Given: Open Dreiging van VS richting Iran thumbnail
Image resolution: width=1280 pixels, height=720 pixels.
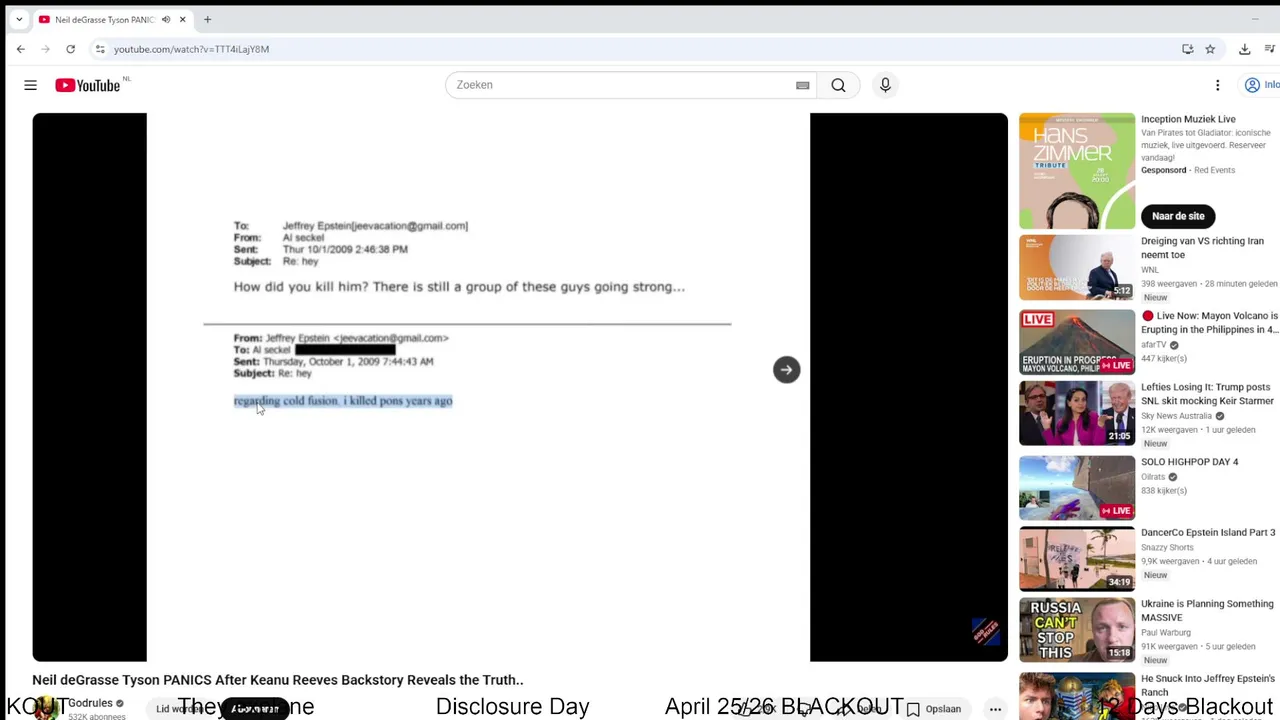Looking at the screenshot, I should pyautogui.click(x=1077, y=267).
